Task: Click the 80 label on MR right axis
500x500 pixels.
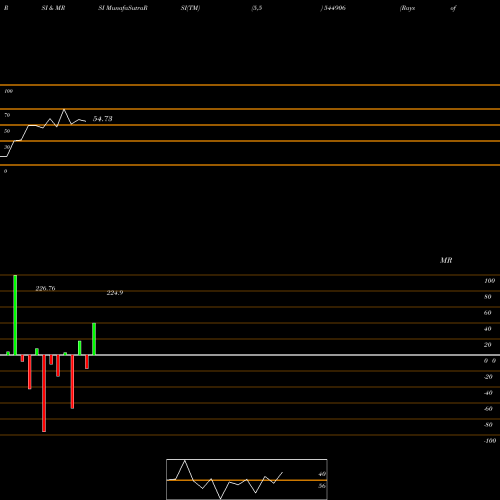Action: click(x=488, y=297)
